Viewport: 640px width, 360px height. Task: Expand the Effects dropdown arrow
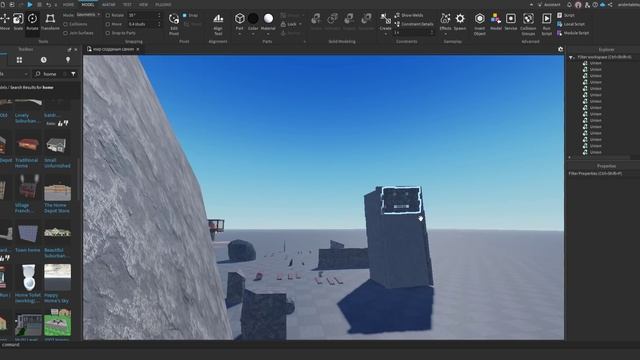pyautogui.click(x=445, y=34)
